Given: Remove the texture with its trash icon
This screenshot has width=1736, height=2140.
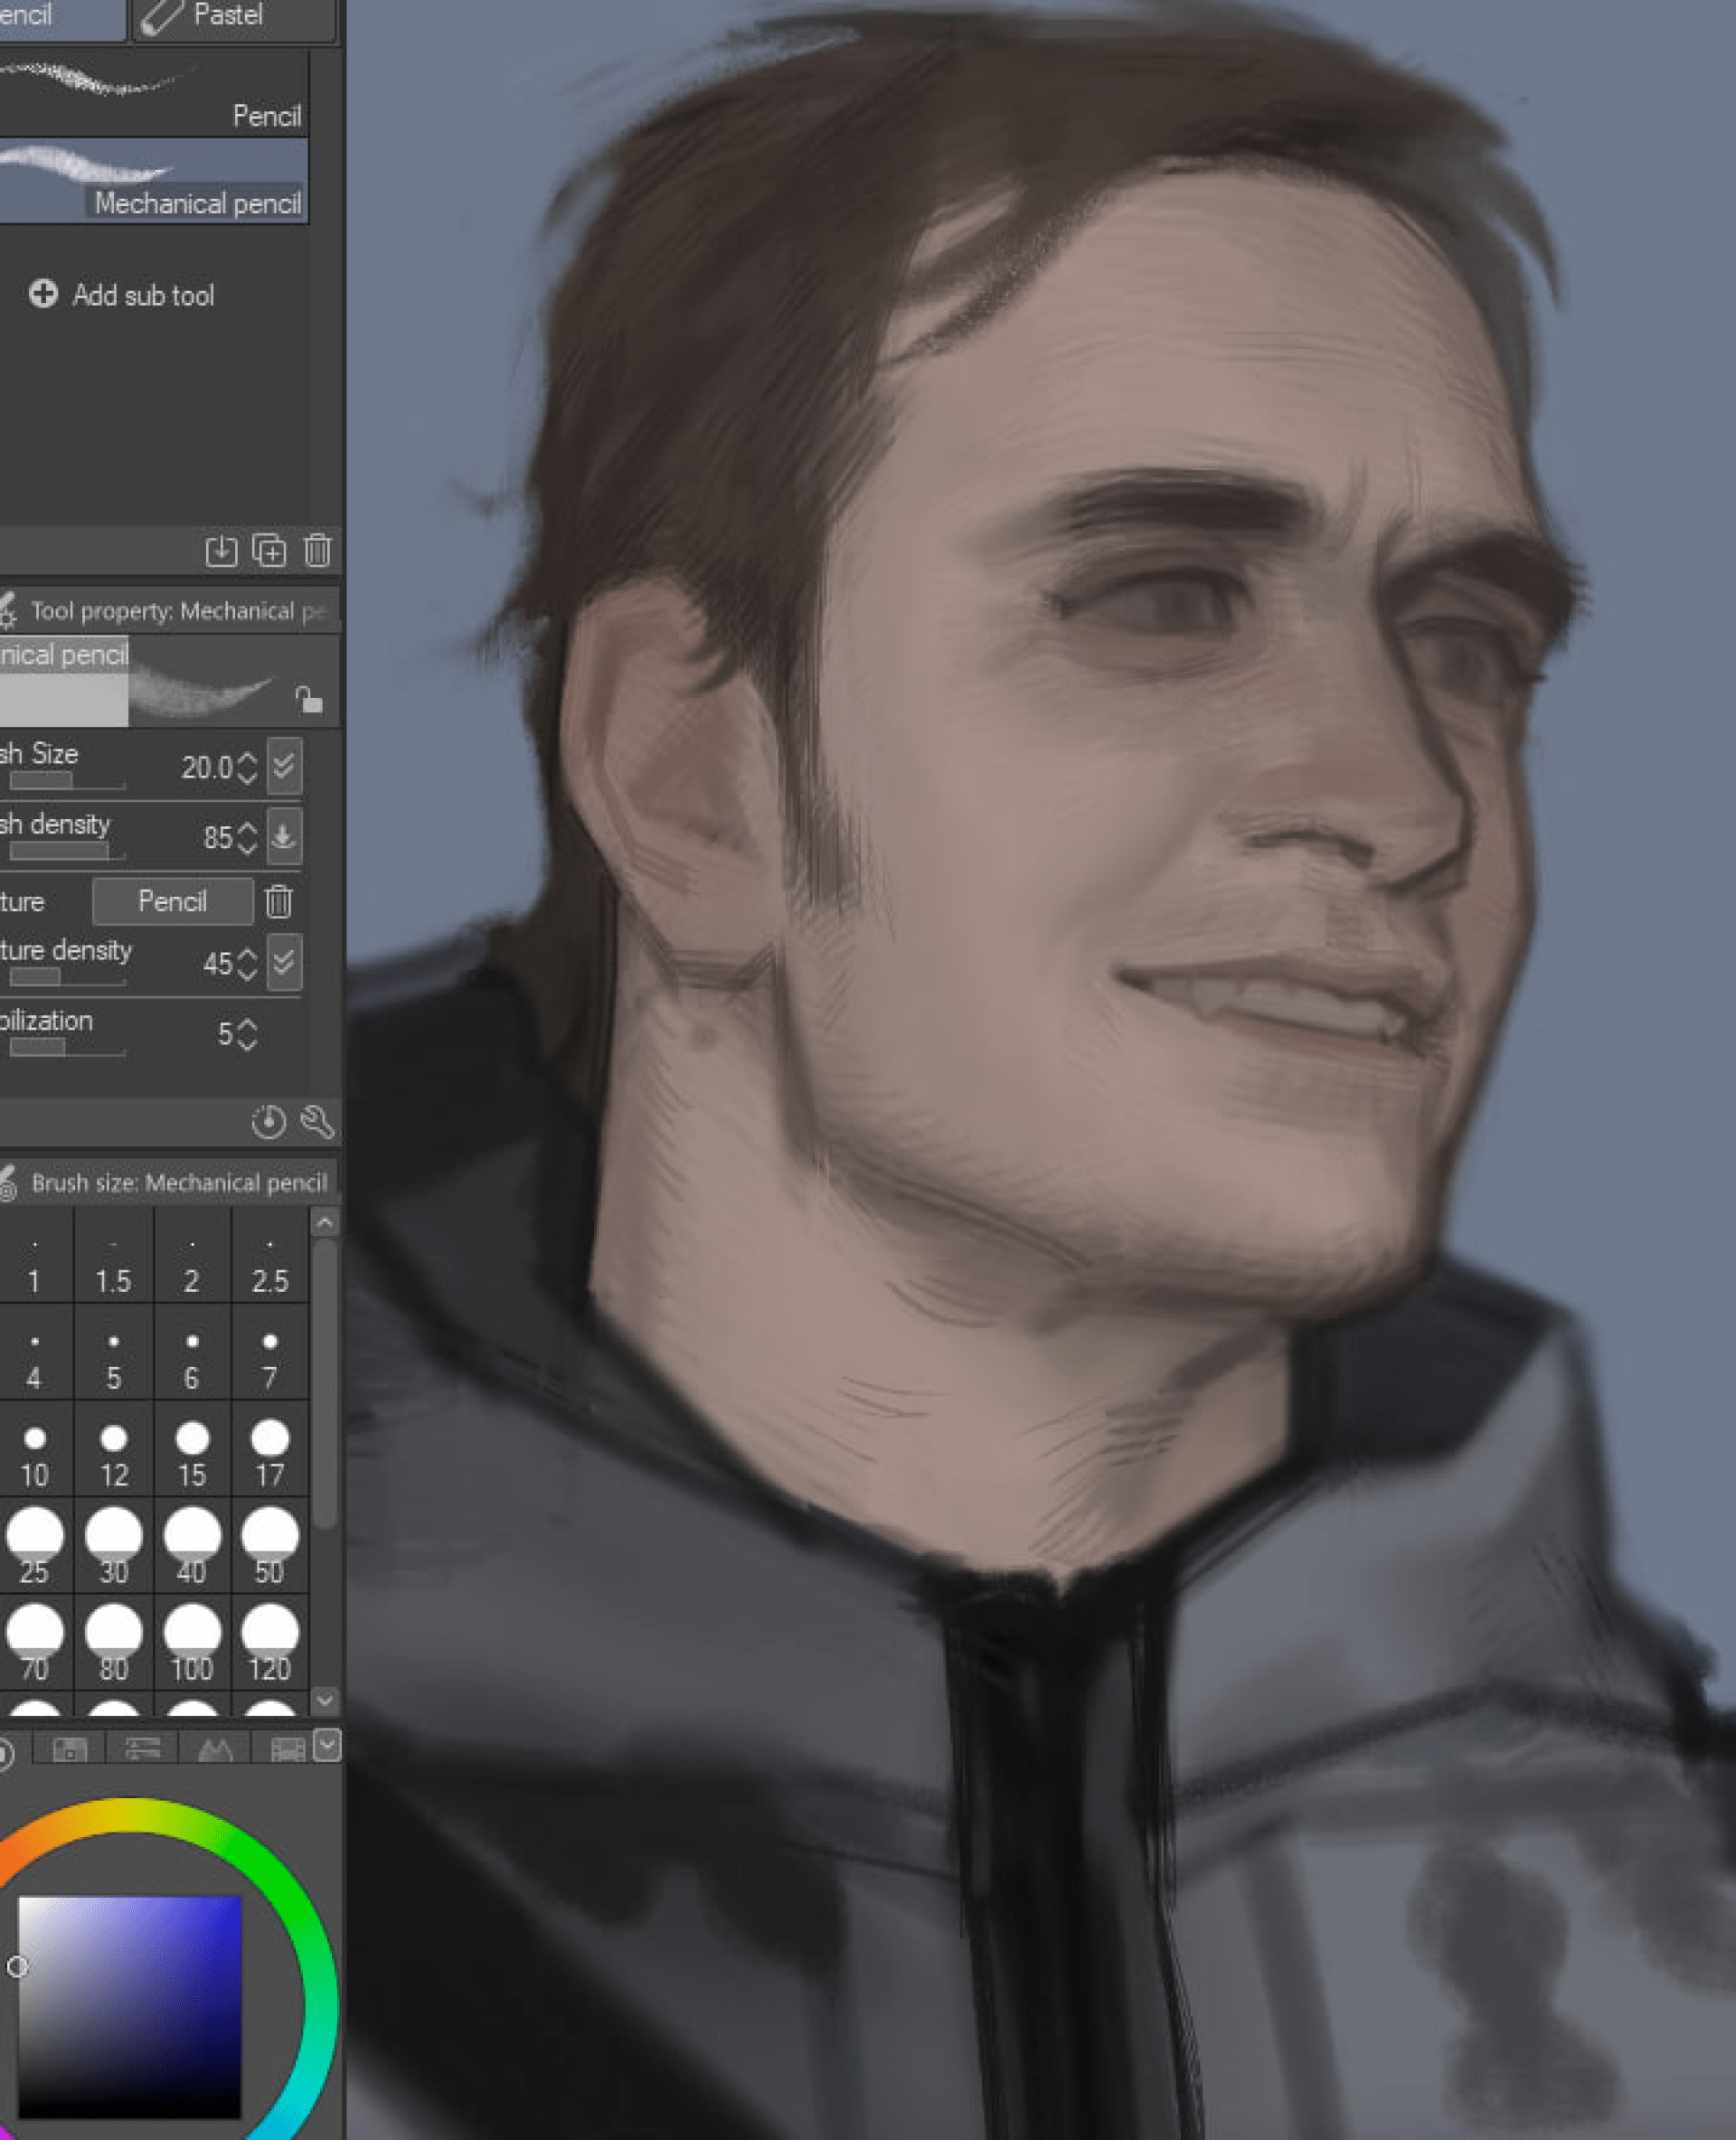Looking at the screenshot, I should [279, 902].
